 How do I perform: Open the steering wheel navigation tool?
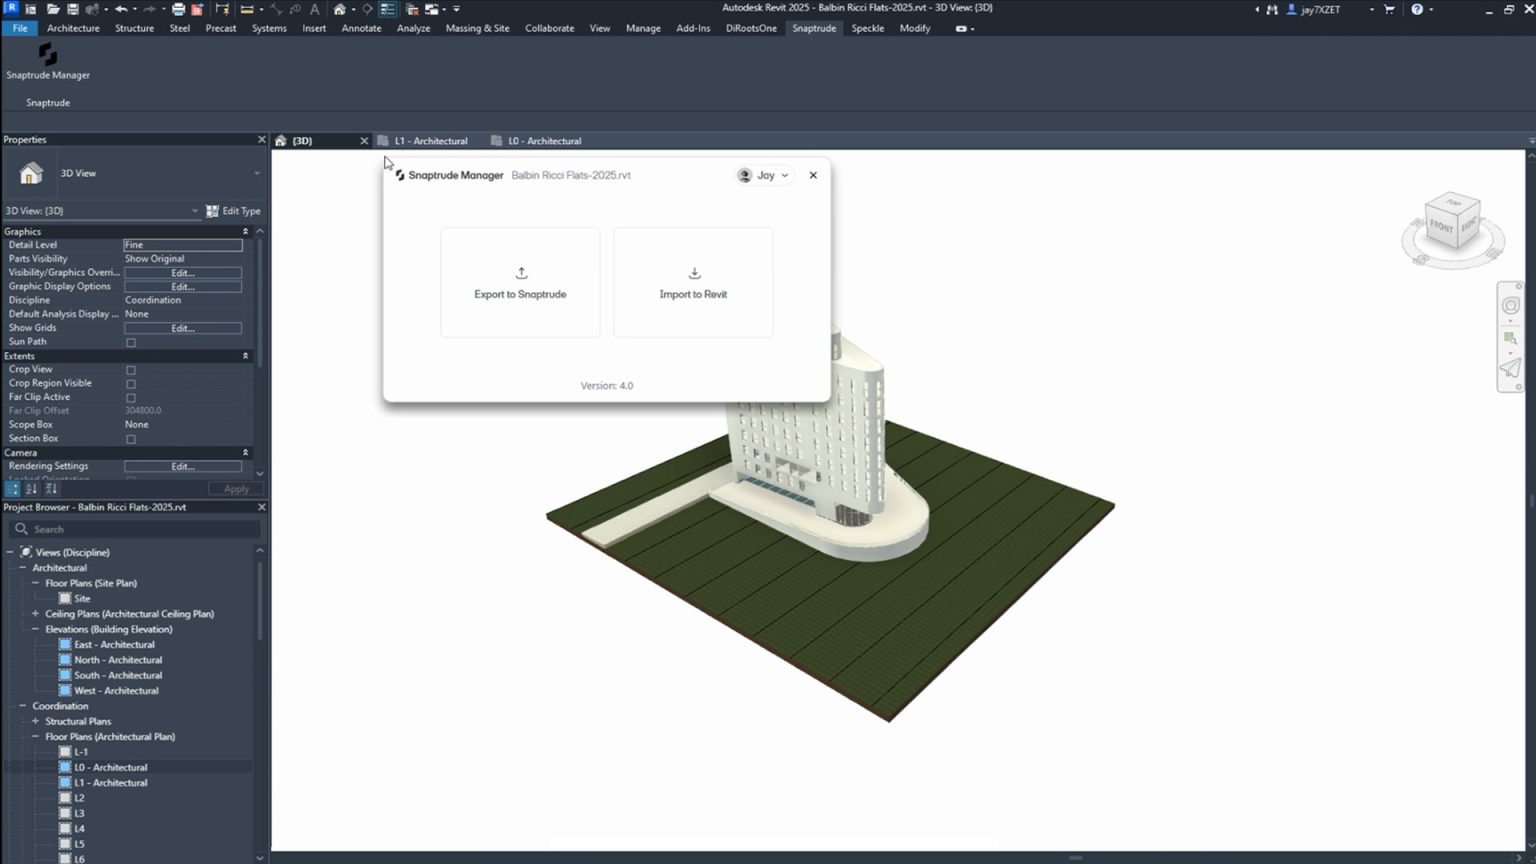coord(1510,306)
